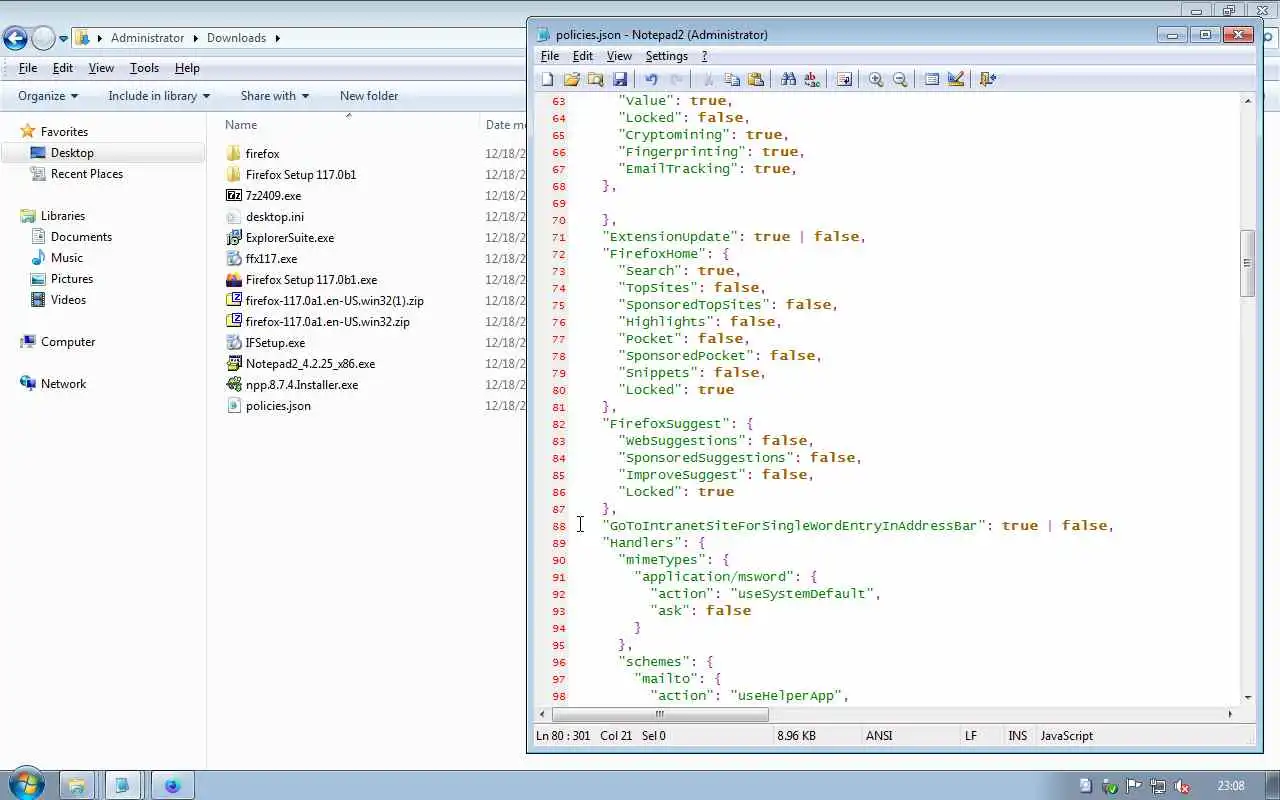The width and height of the screenshot is (1280, 800).
Task: Click the Firefox Nightly taskbar icon
Action: (x=172, y=786)
